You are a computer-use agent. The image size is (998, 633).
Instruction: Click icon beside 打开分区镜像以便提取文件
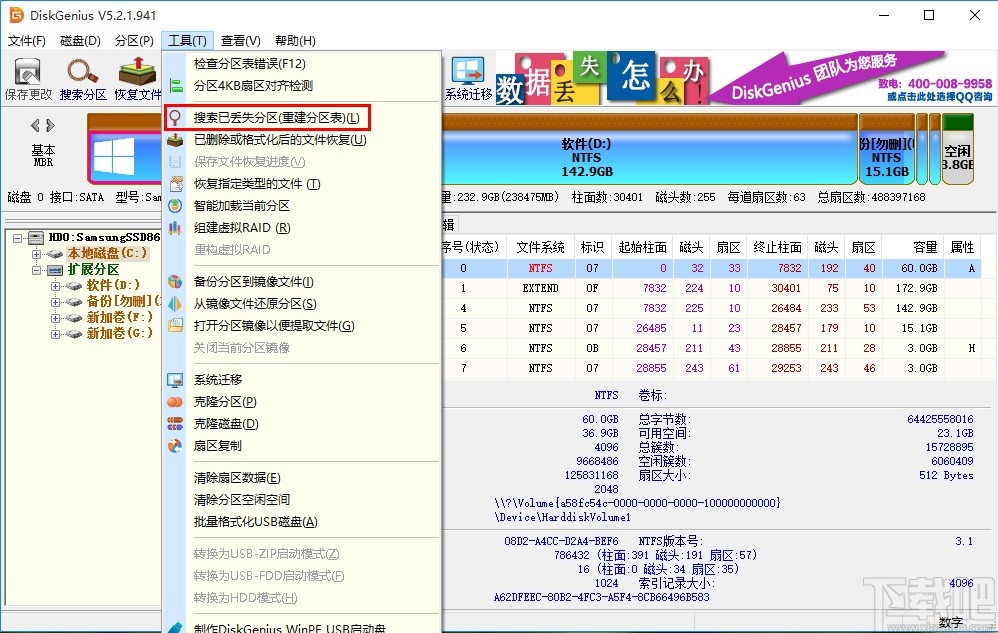point(176,326)
